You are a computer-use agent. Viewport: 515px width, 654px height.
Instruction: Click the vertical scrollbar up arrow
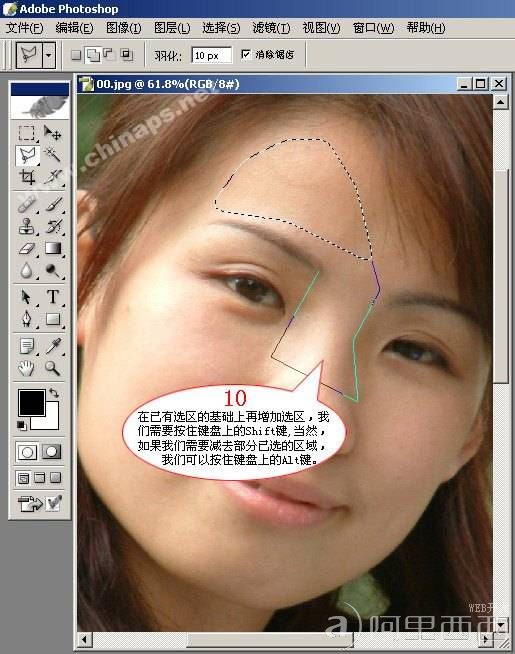click(x=500, y=102)
